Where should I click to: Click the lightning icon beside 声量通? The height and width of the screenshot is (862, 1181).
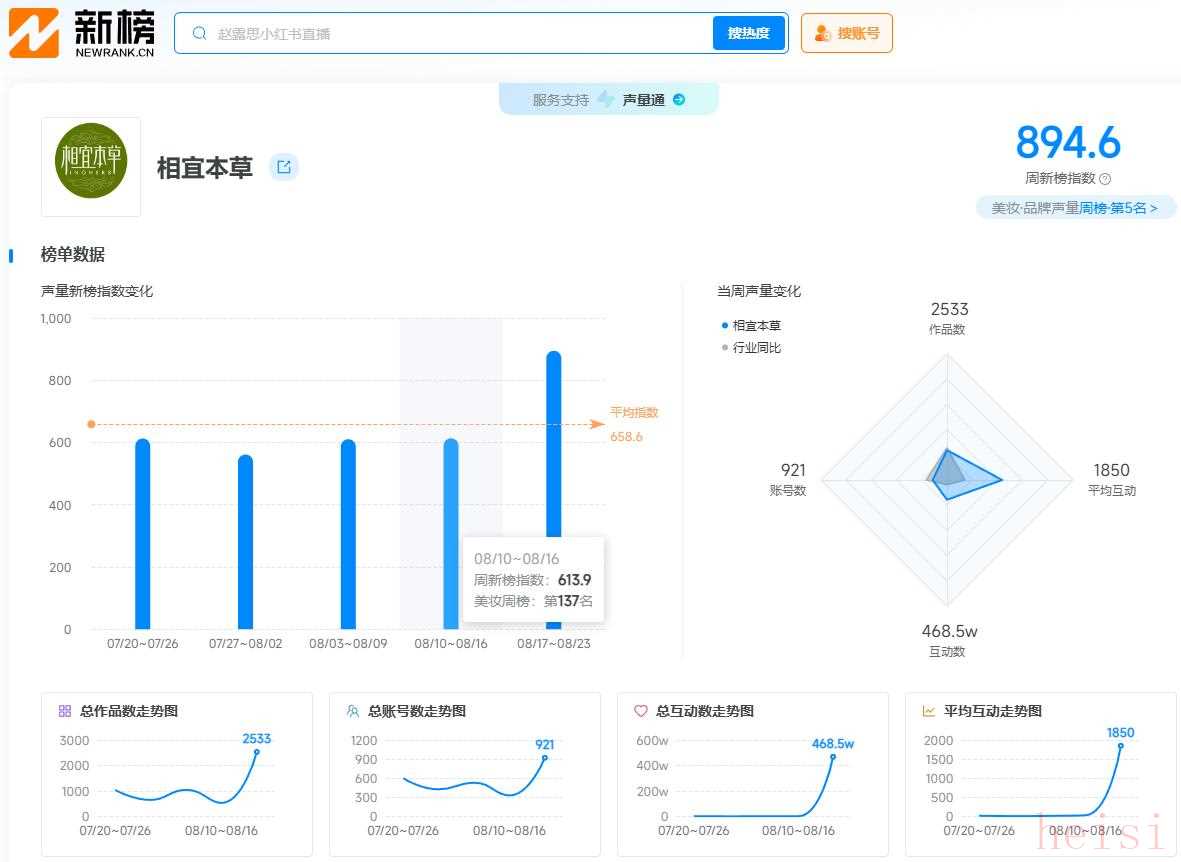pos(606,99)
